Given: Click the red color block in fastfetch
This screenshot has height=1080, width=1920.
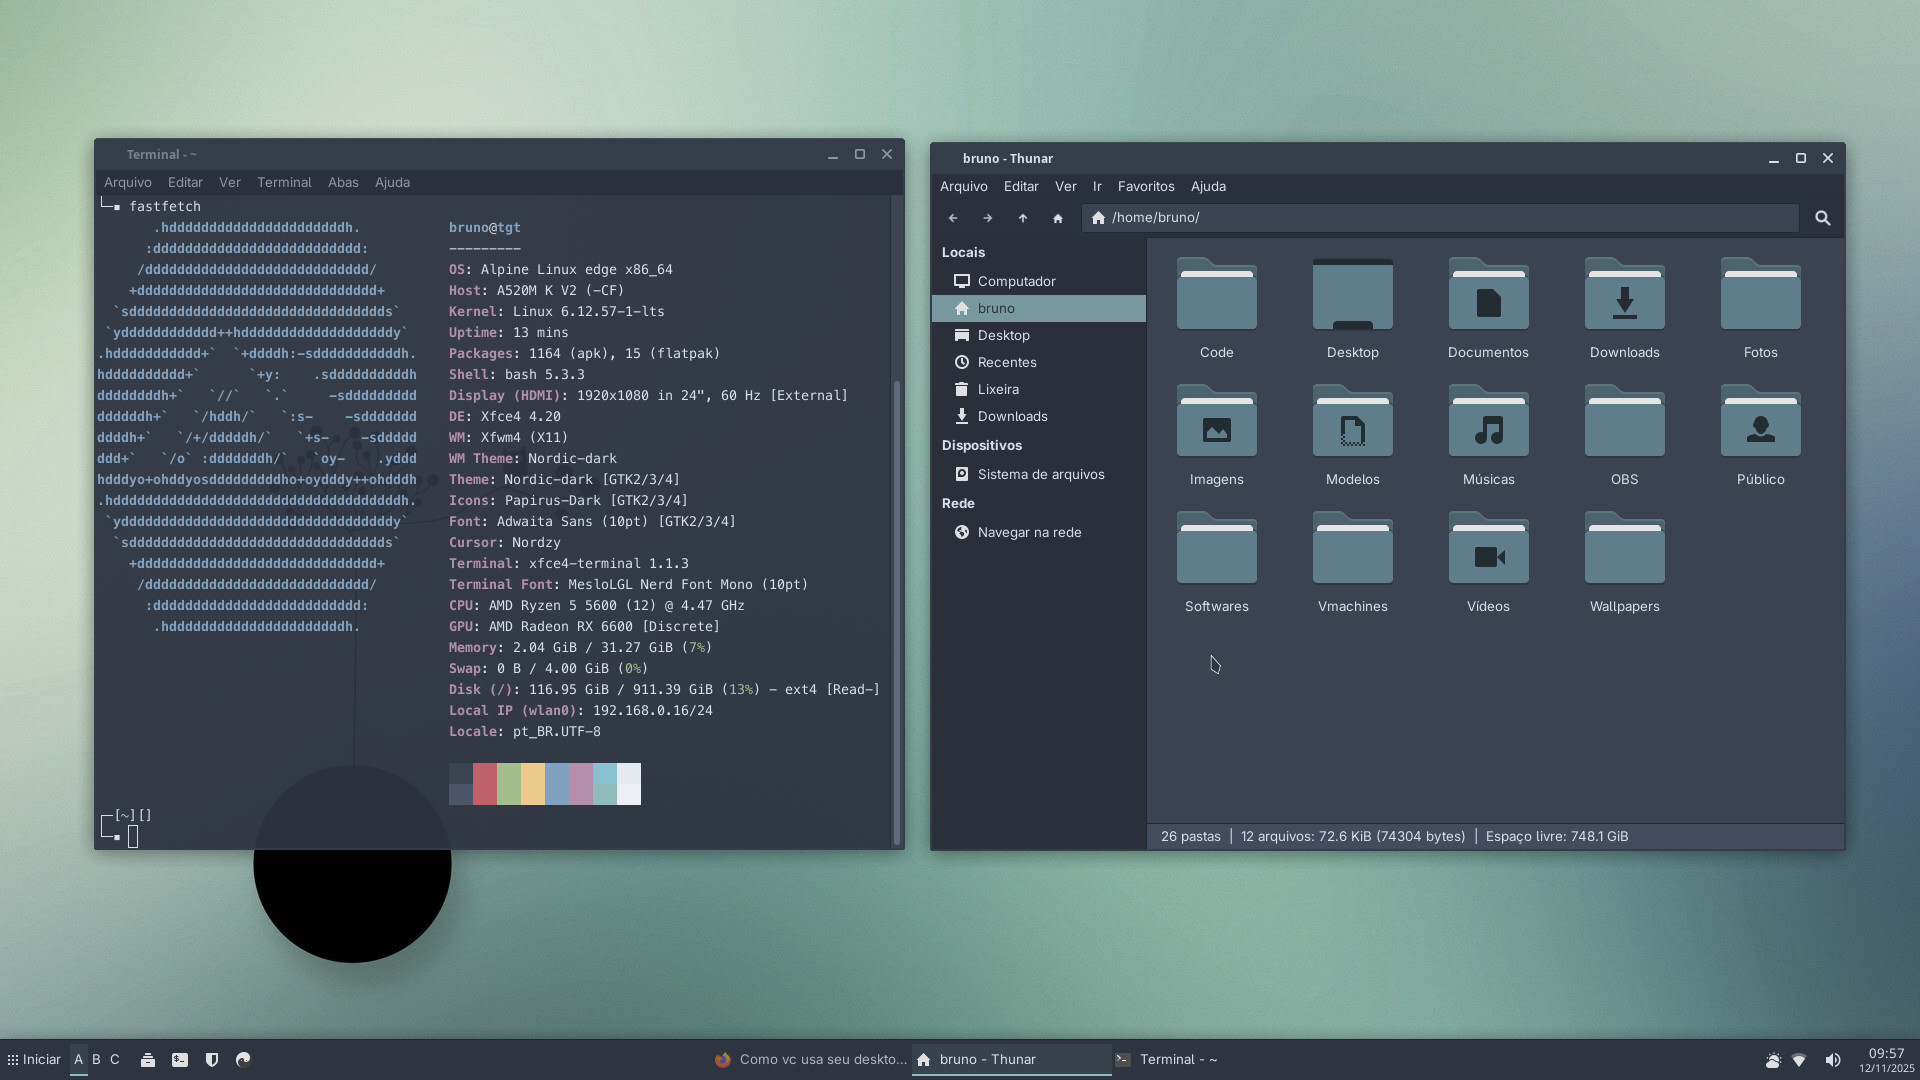Looking at the screenshot, I should click(485, 784).
